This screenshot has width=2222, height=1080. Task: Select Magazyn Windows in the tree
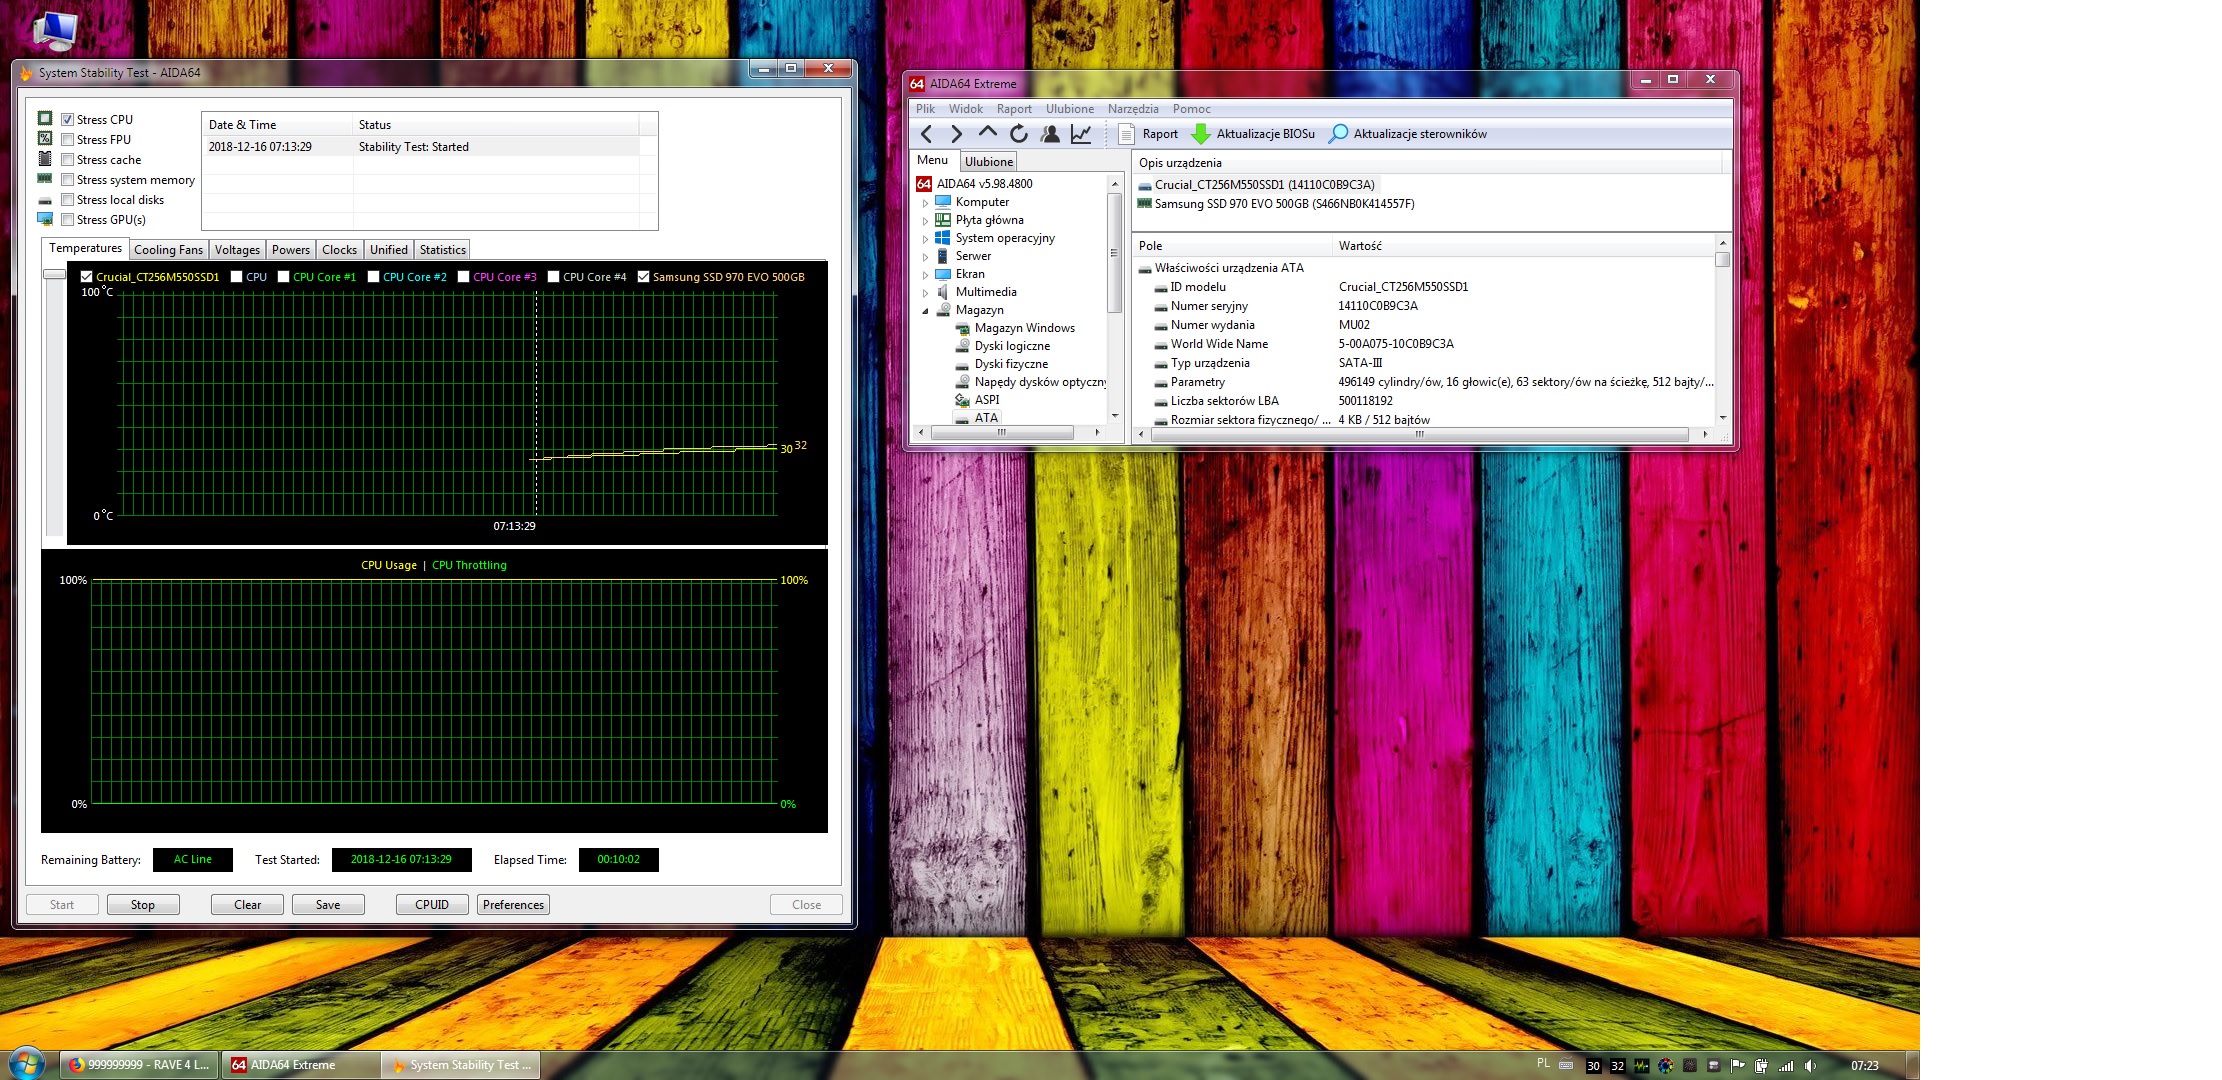pyautogui.click(x=1015, y=328)
